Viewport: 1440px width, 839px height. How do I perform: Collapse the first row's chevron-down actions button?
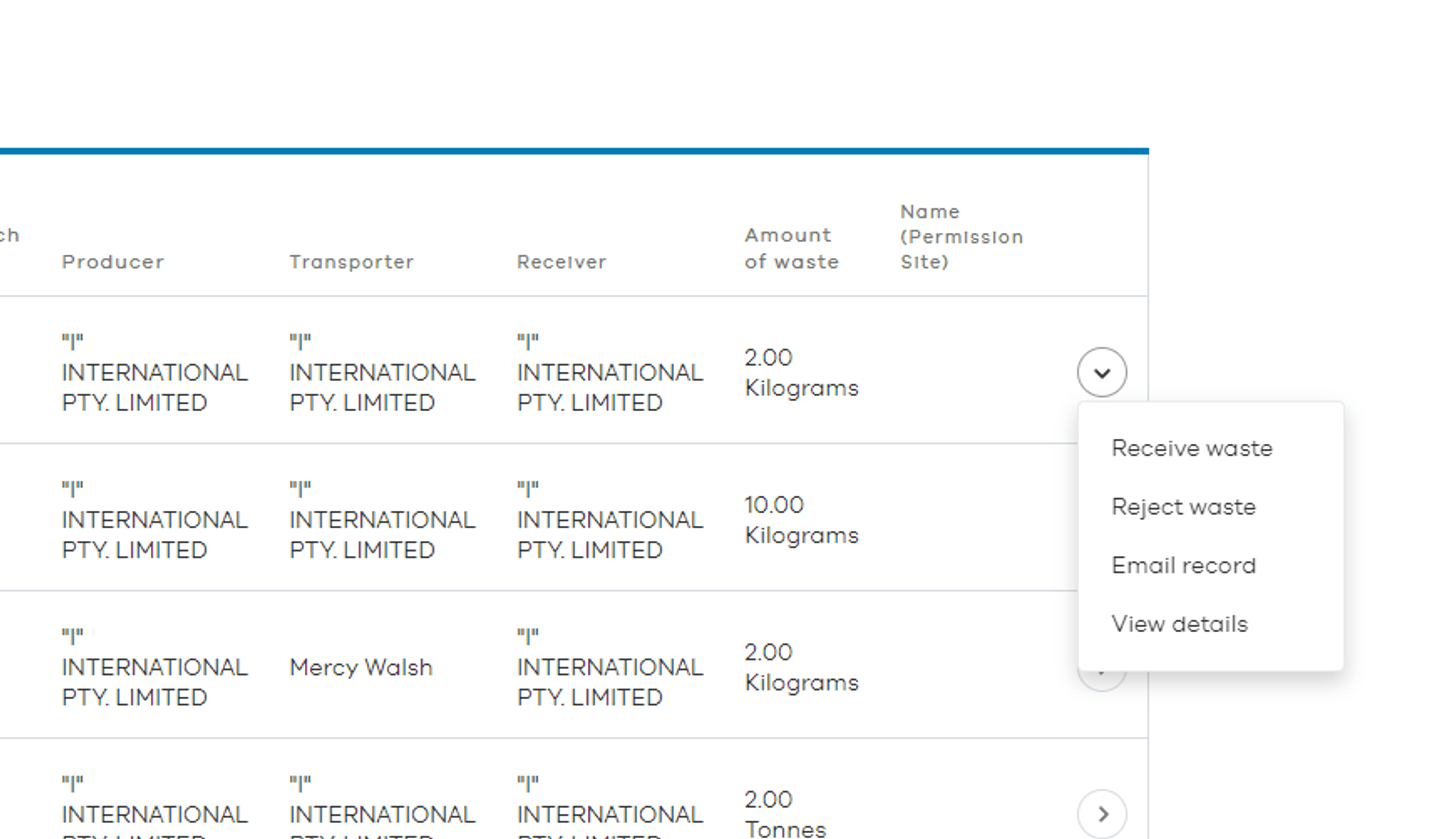(1101, 373)
